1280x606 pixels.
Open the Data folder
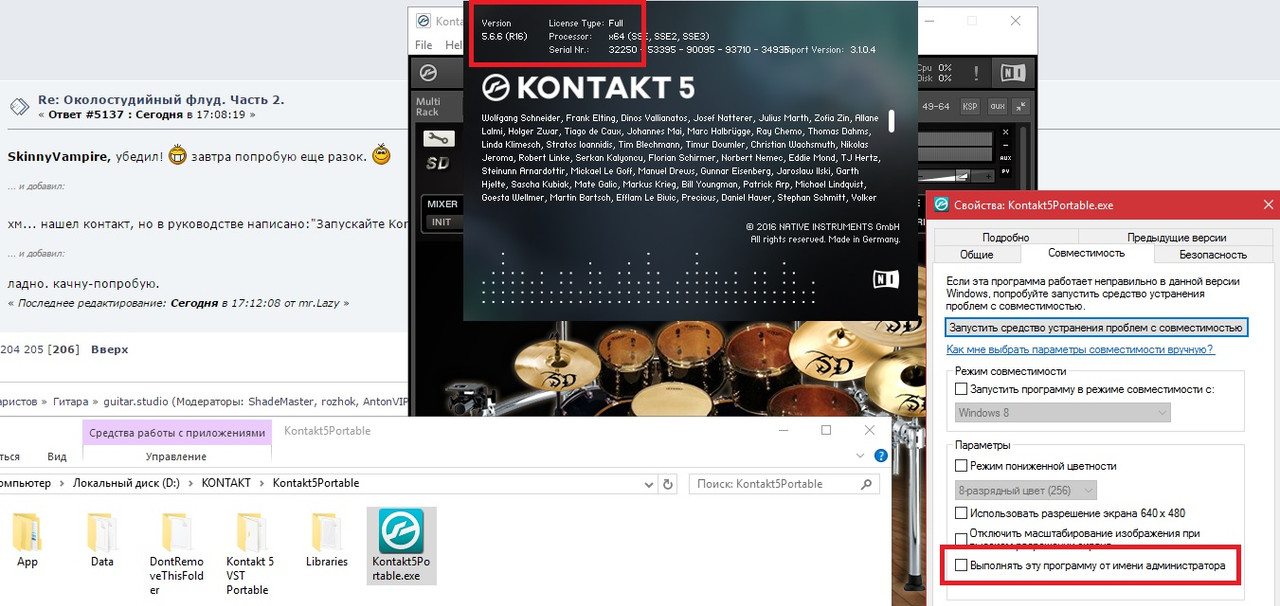pos(102,540)
